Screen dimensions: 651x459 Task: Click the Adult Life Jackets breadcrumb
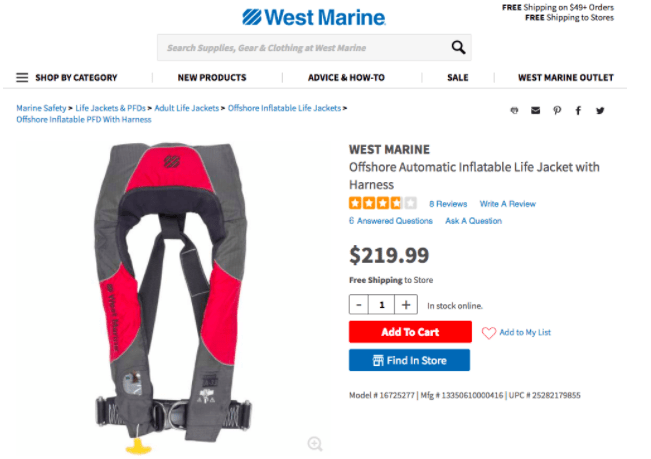187,107
